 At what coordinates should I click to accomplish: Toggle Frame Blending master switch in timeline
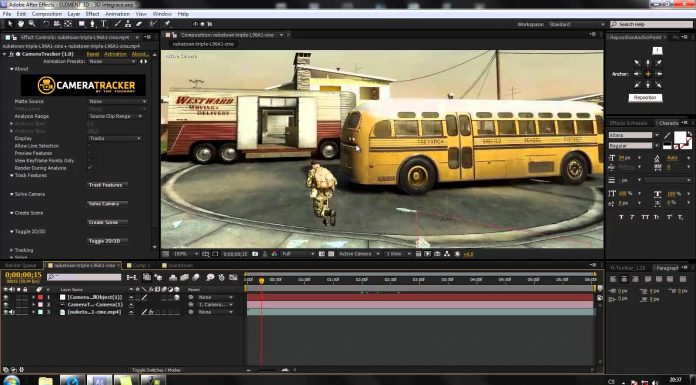point(184,277)
